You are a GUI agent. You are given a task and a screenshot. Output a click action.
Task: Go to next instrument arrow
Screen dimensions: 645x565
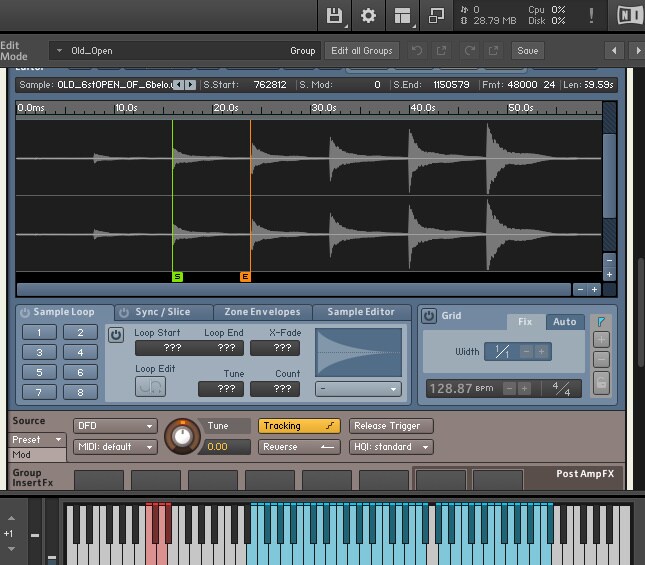(x=637, y=51)
